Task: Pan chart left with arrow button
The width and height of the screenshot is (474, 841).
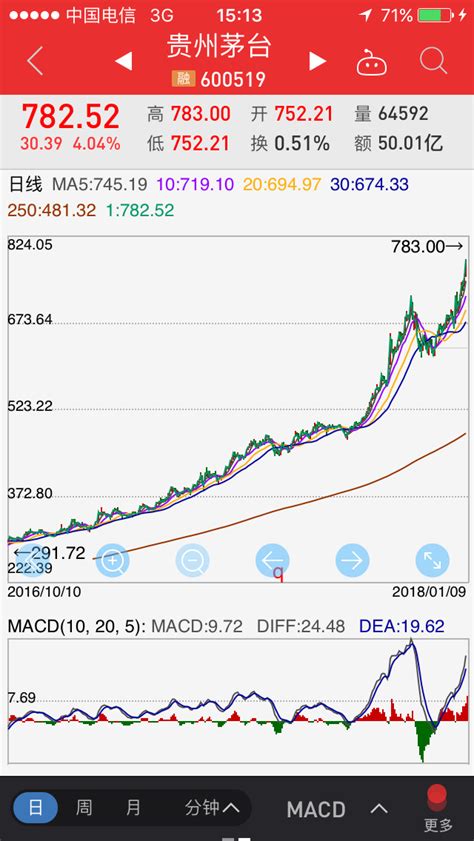Action: (x=272, y=560)
